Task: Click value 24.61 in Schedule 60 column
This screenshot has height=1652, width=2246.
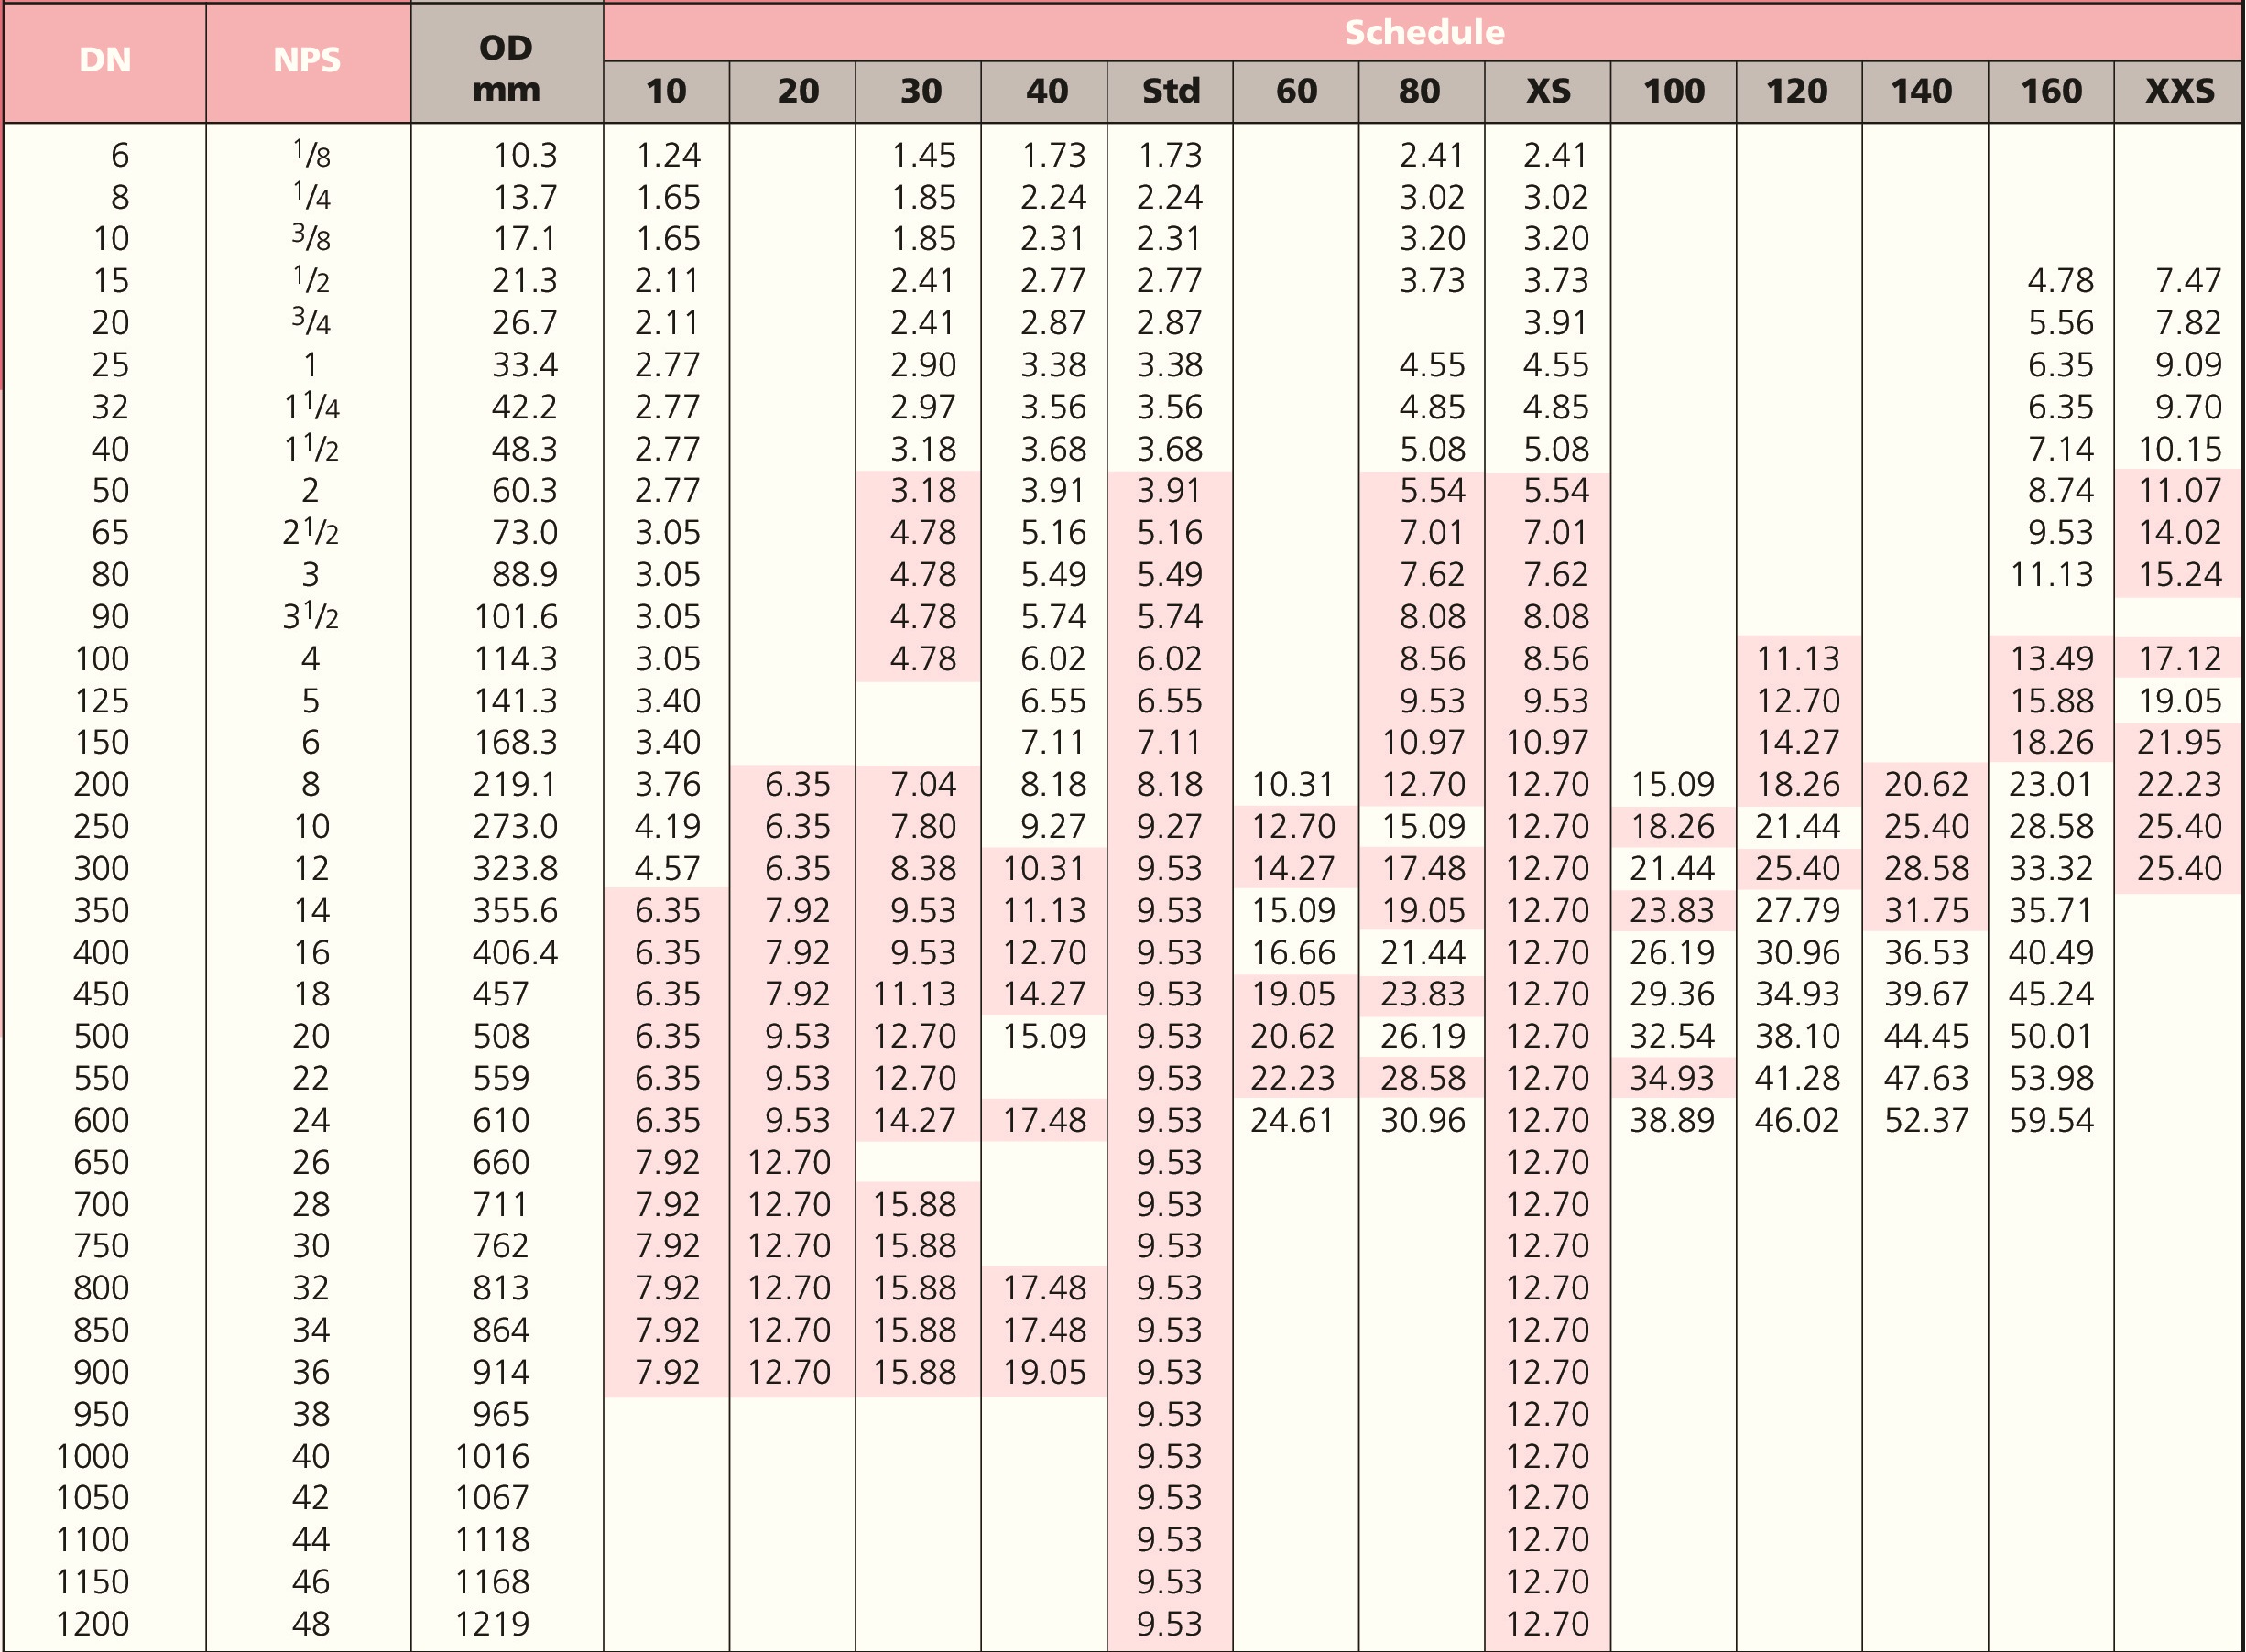Action: [x=1292, y=1120]
